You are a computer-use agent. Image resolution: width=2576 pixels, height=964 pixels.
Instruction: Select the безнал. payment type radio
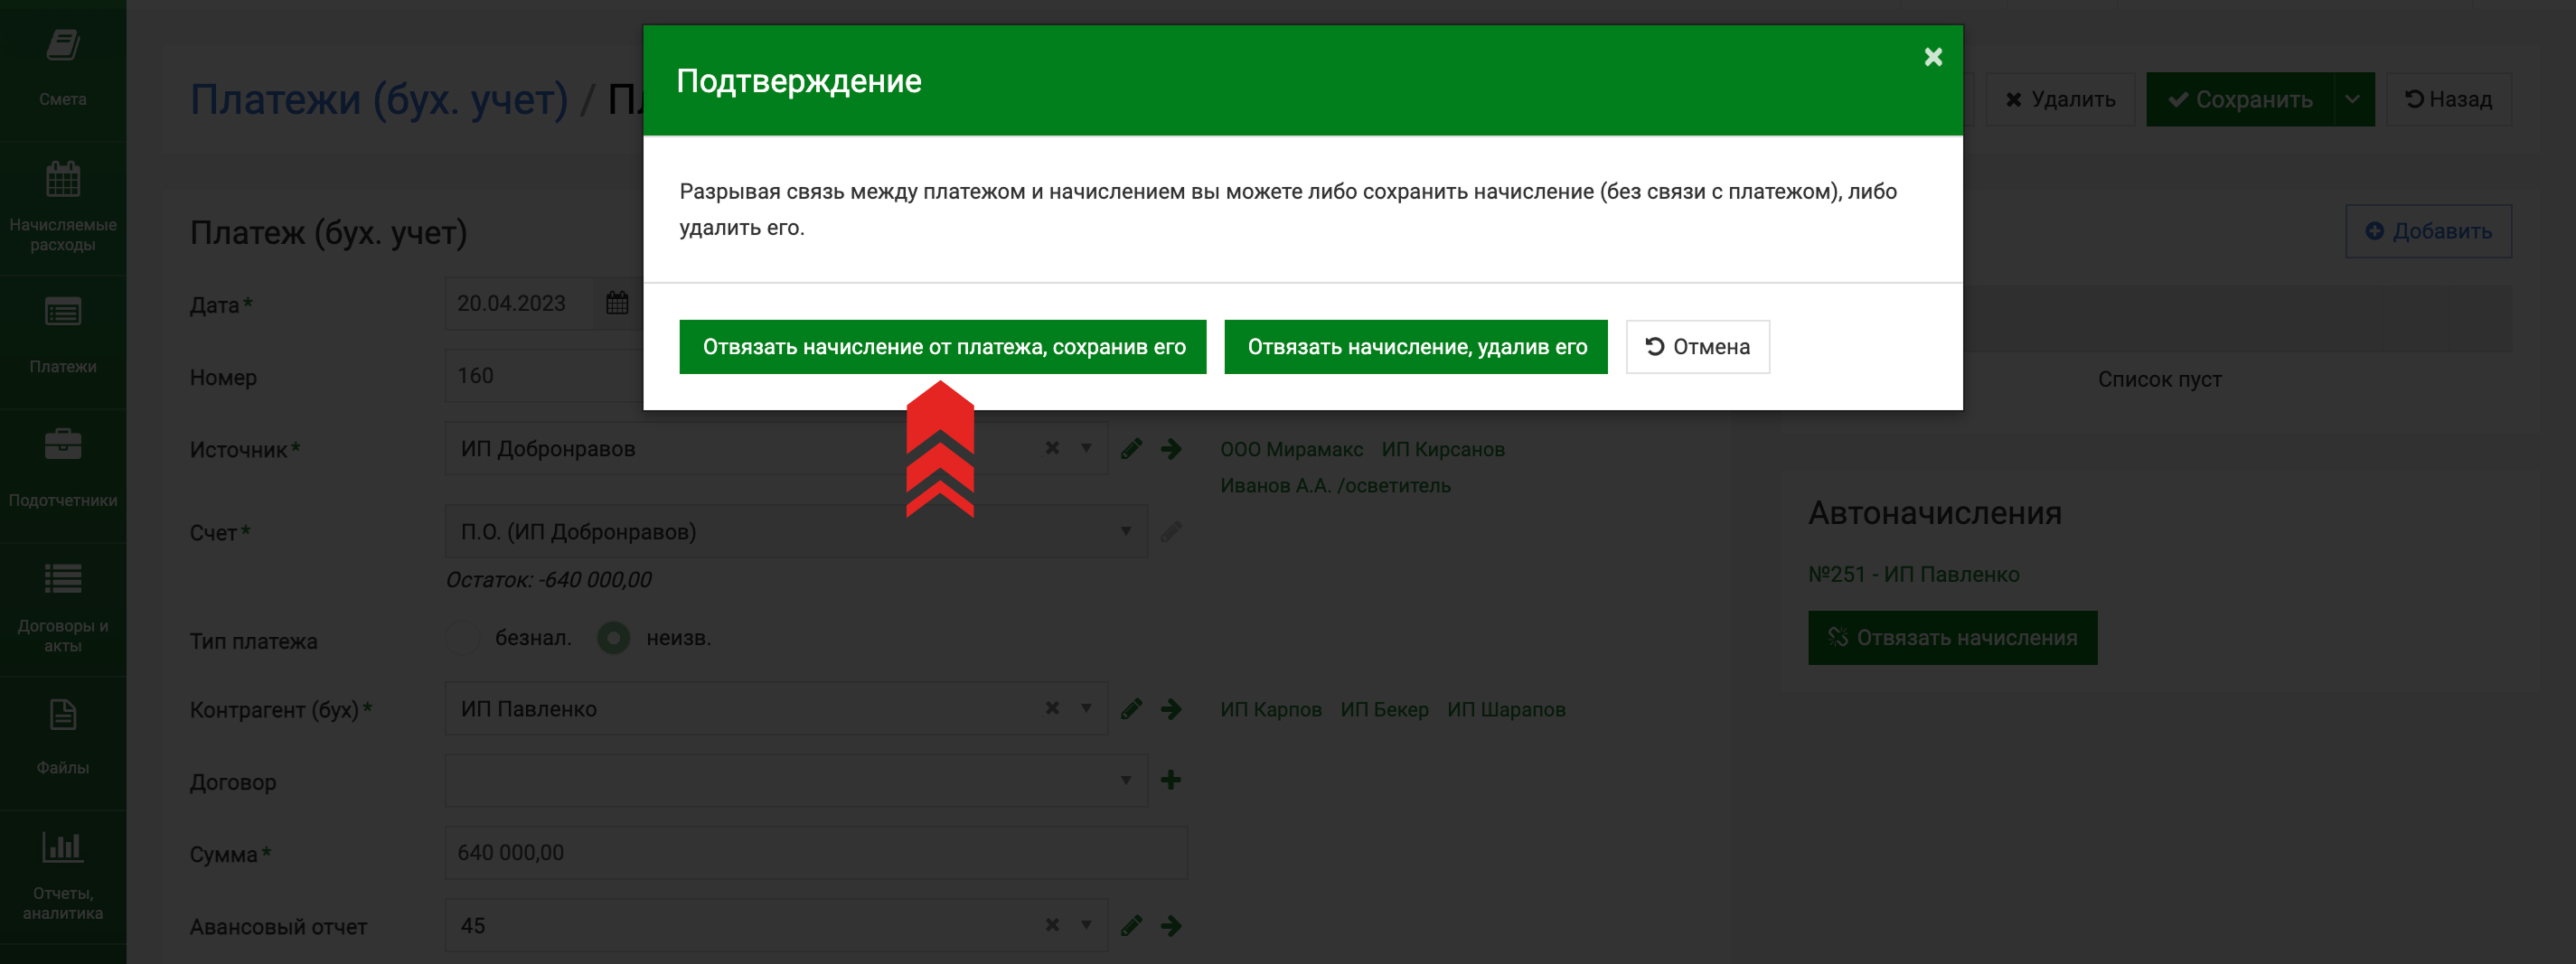[x=463, y=637]
